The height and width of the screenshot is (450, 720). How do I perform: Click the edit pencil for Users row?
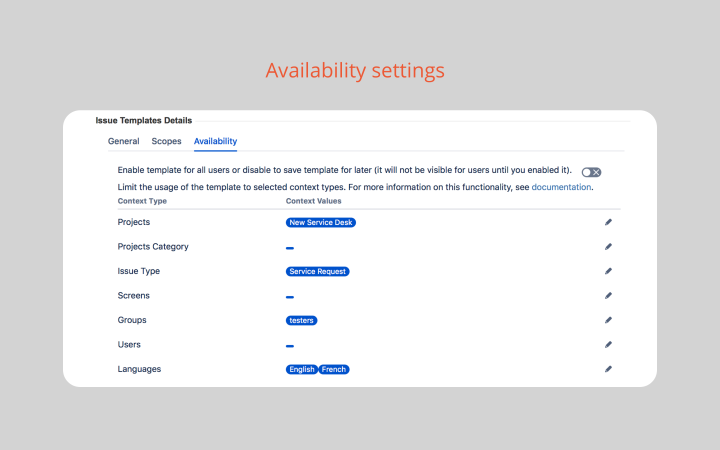(x=608, y=345)
